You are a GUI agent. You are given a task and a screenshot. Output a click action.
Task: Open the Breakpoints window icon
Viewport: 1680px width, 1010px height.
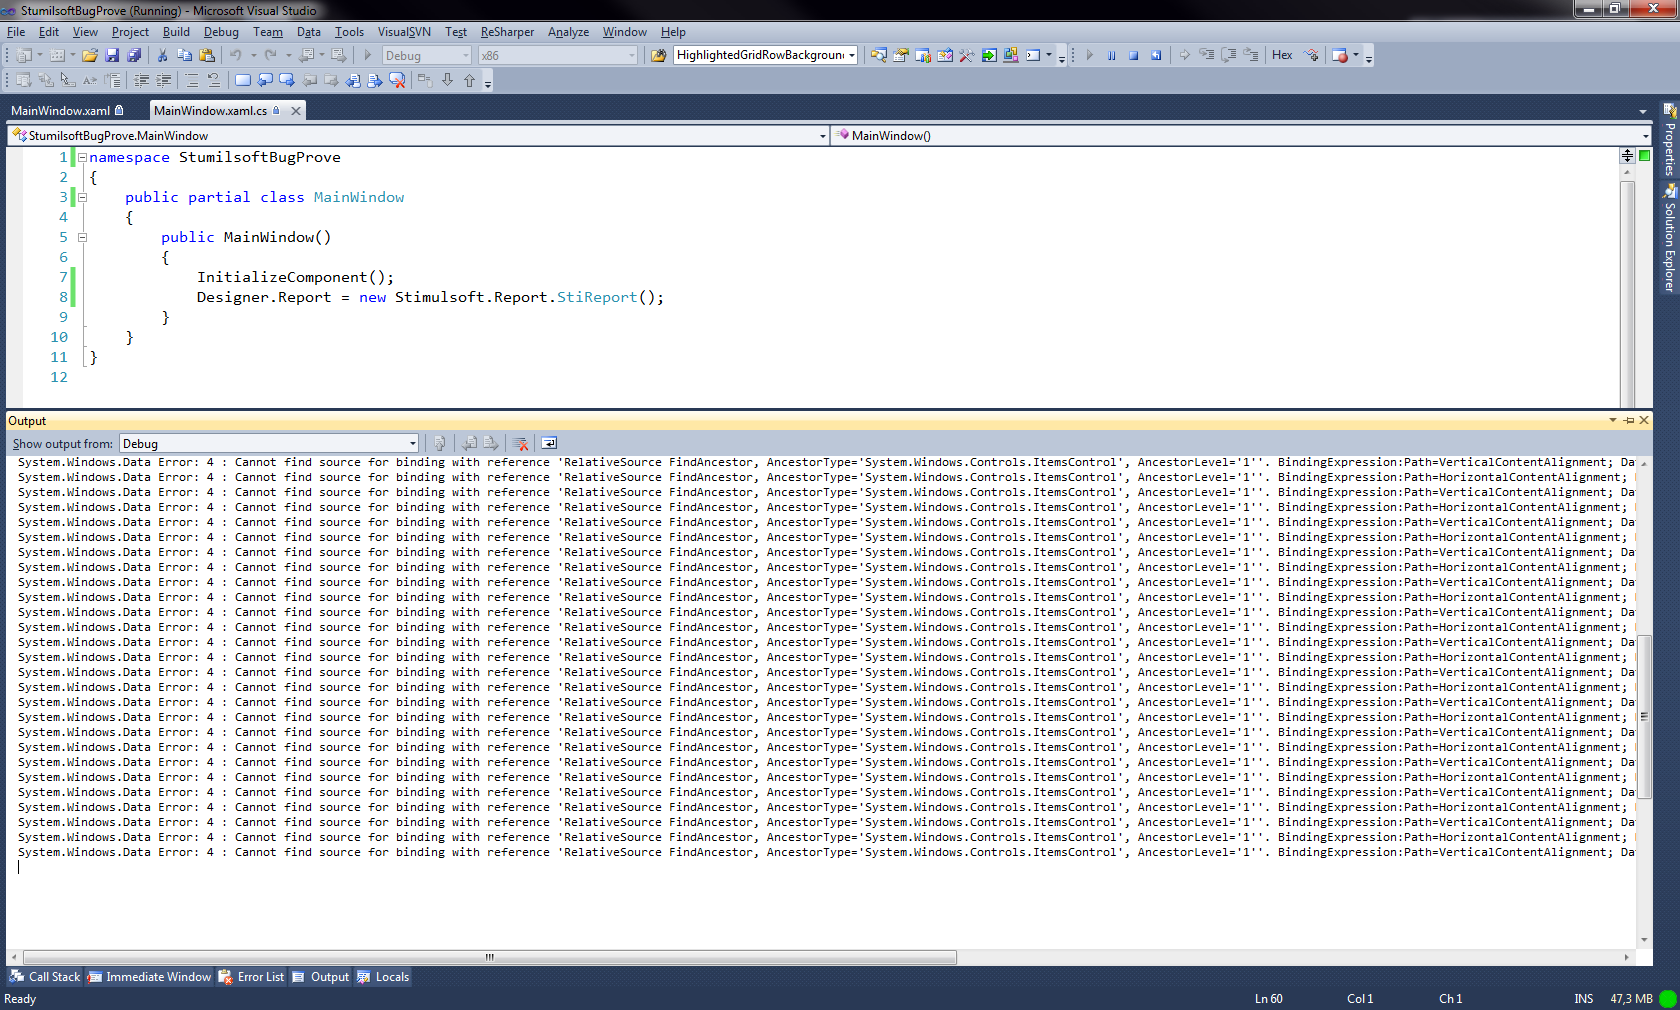pos(1340,56)
